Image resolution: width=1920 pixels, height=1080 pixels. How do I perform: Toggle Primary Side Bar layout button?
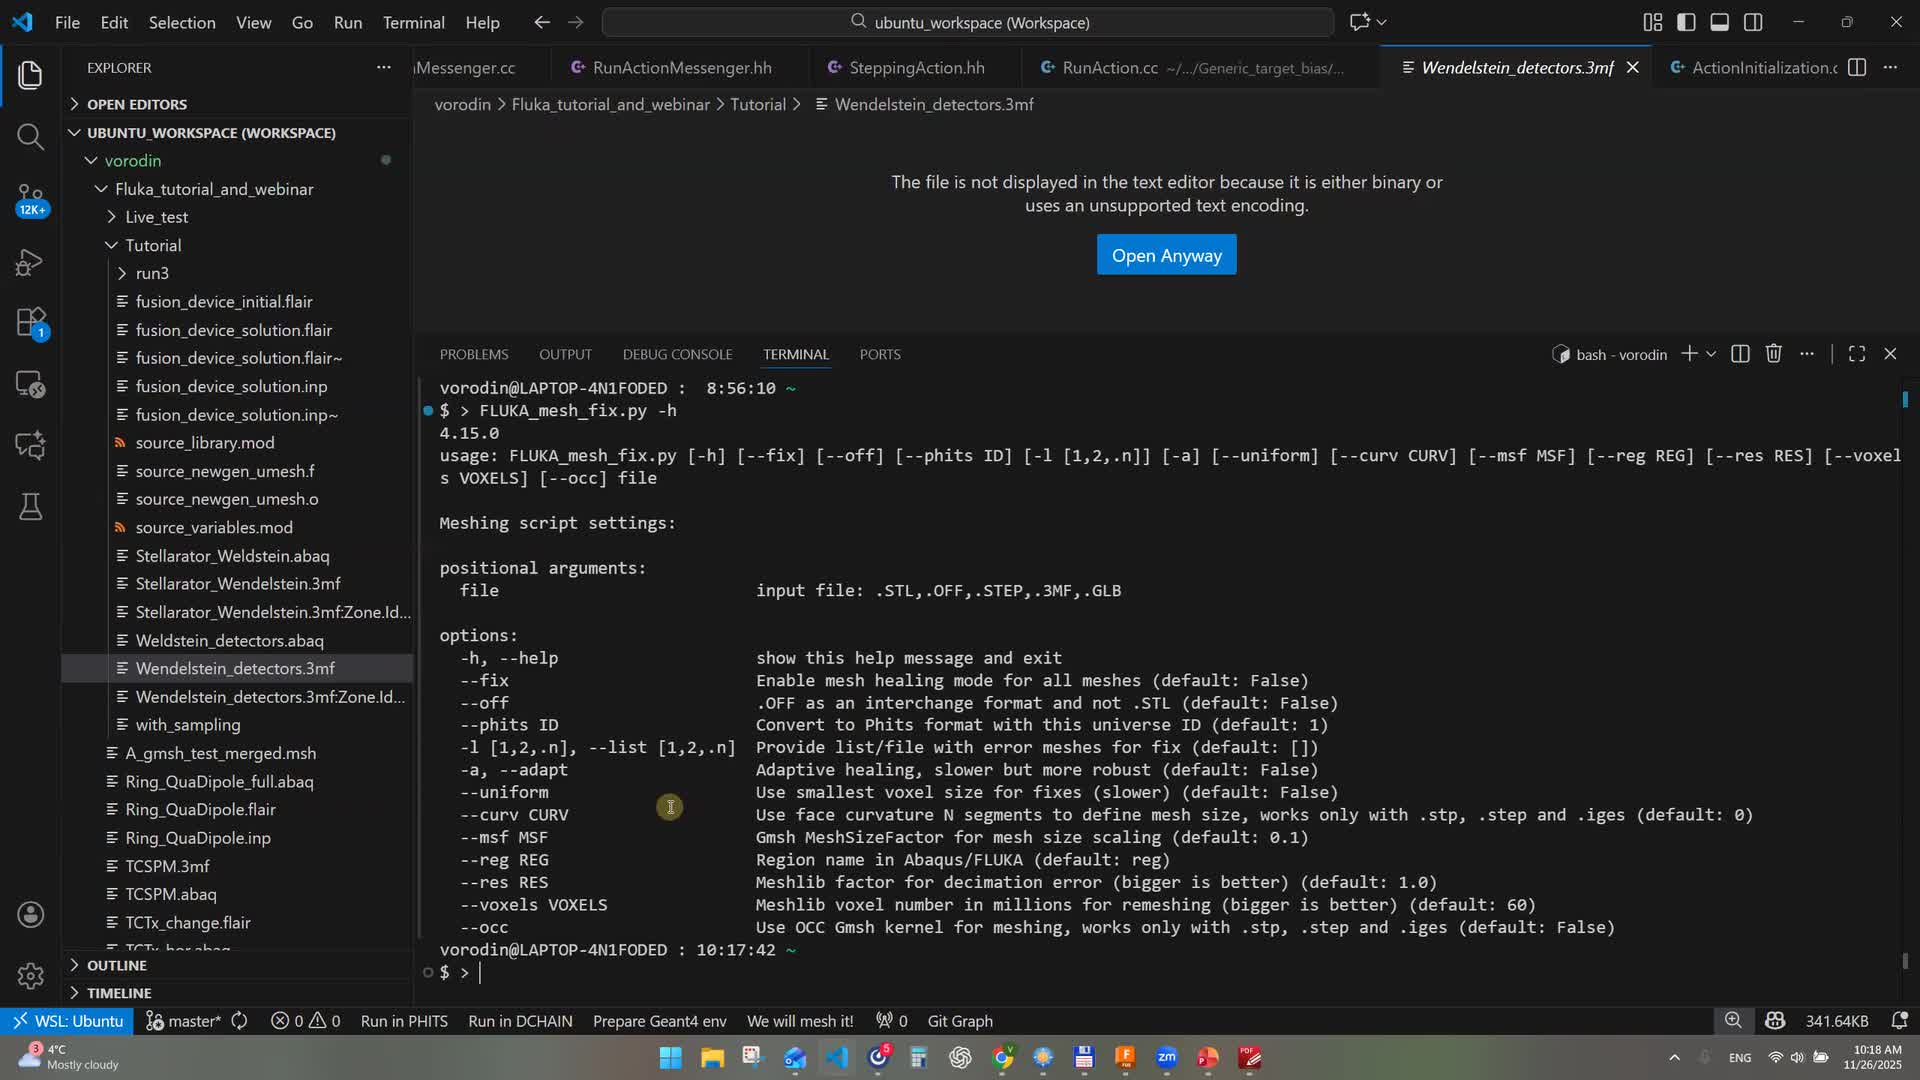pos(1686,22)
